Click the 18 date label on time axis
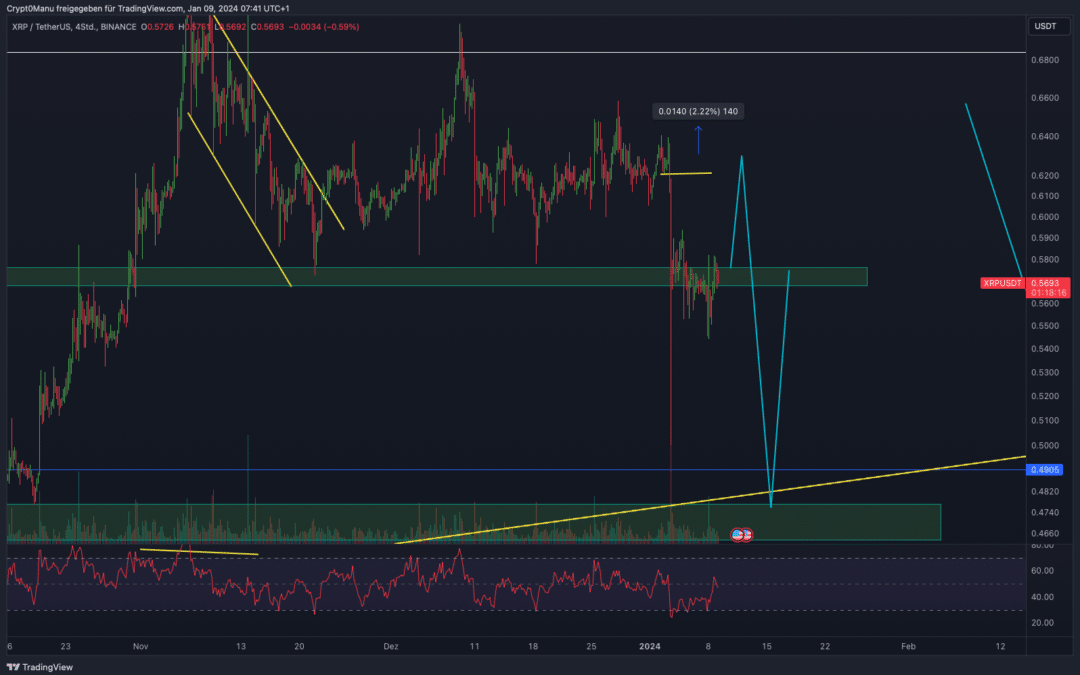1080x675 pixels. [532, 646]
